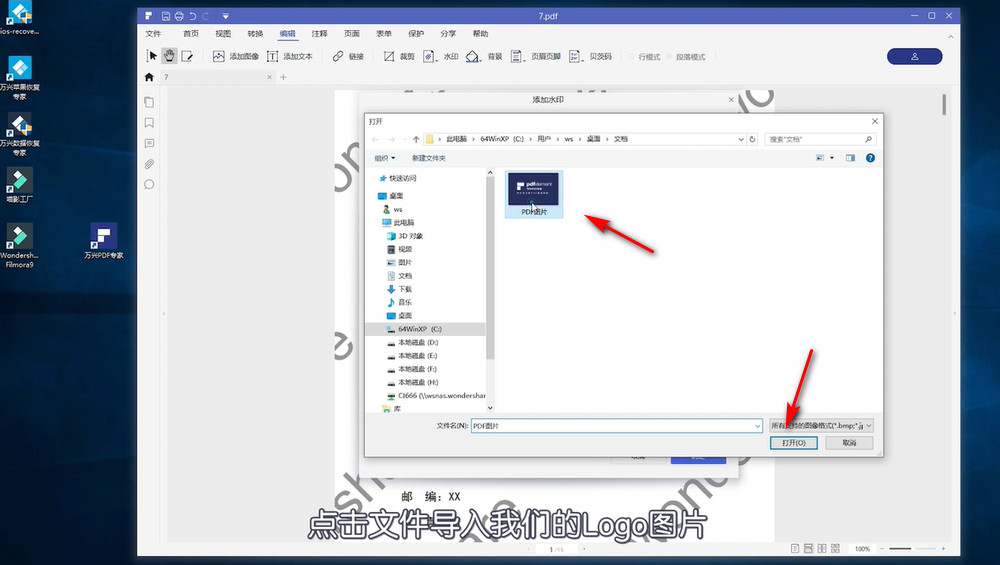
Task: Select the 行模式 line mode radio
Action: coord(645,57)
